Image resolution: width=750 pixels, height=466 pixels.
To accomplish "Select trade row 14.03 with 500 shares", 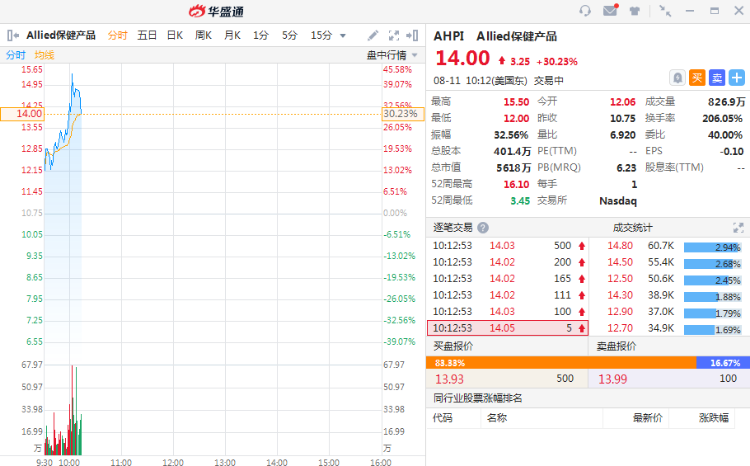I will [x=507, y=246].
